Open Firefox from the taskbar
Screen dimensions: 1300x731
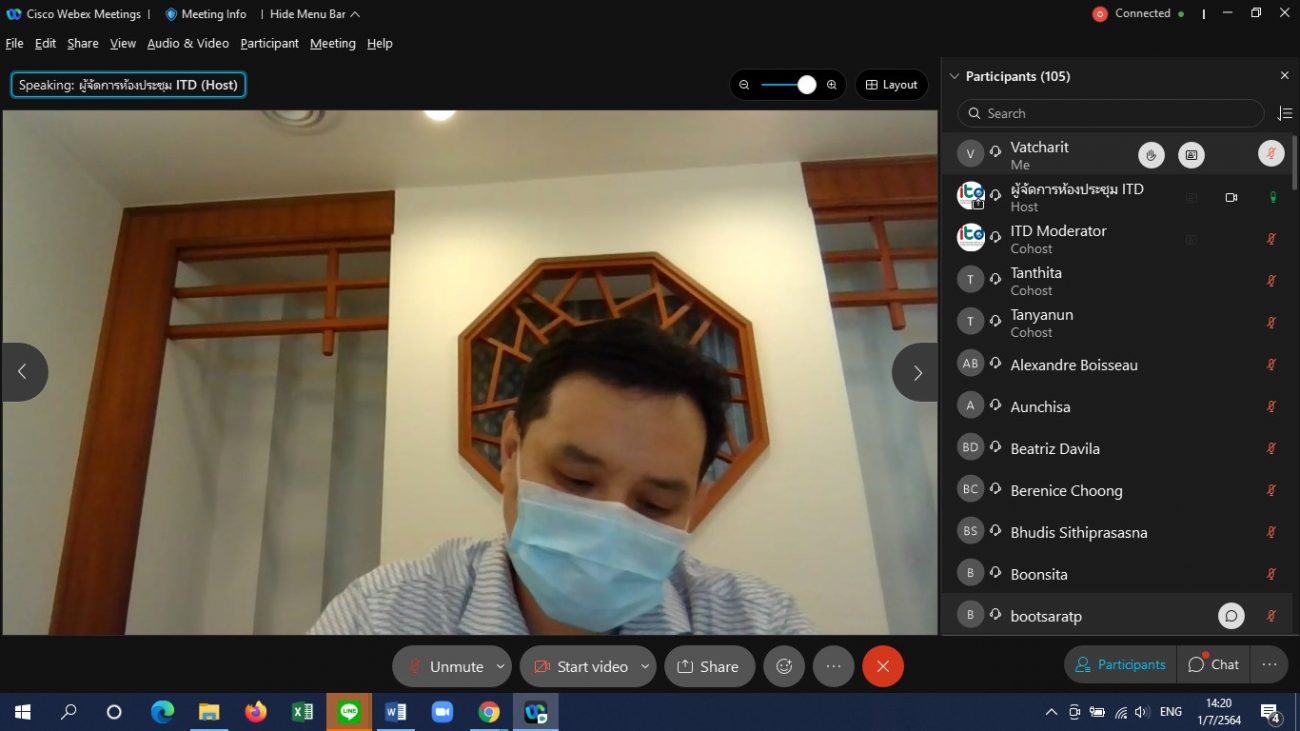click(256, 712)
